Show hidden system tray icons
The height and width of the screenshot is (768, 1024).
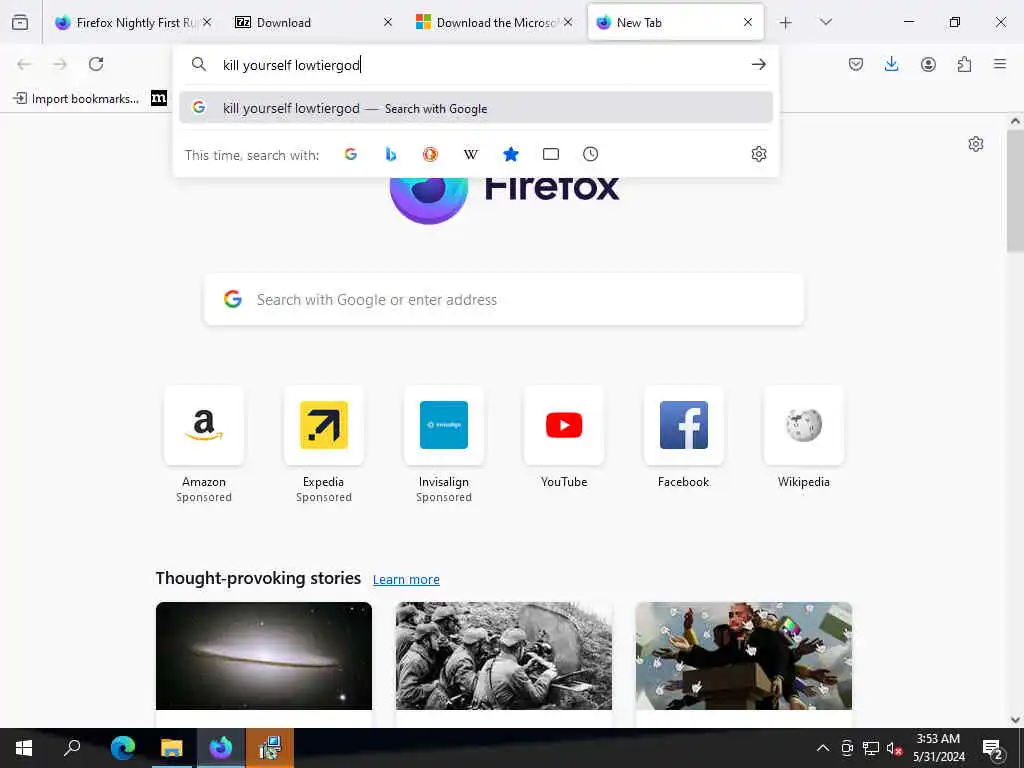(823, 748)
